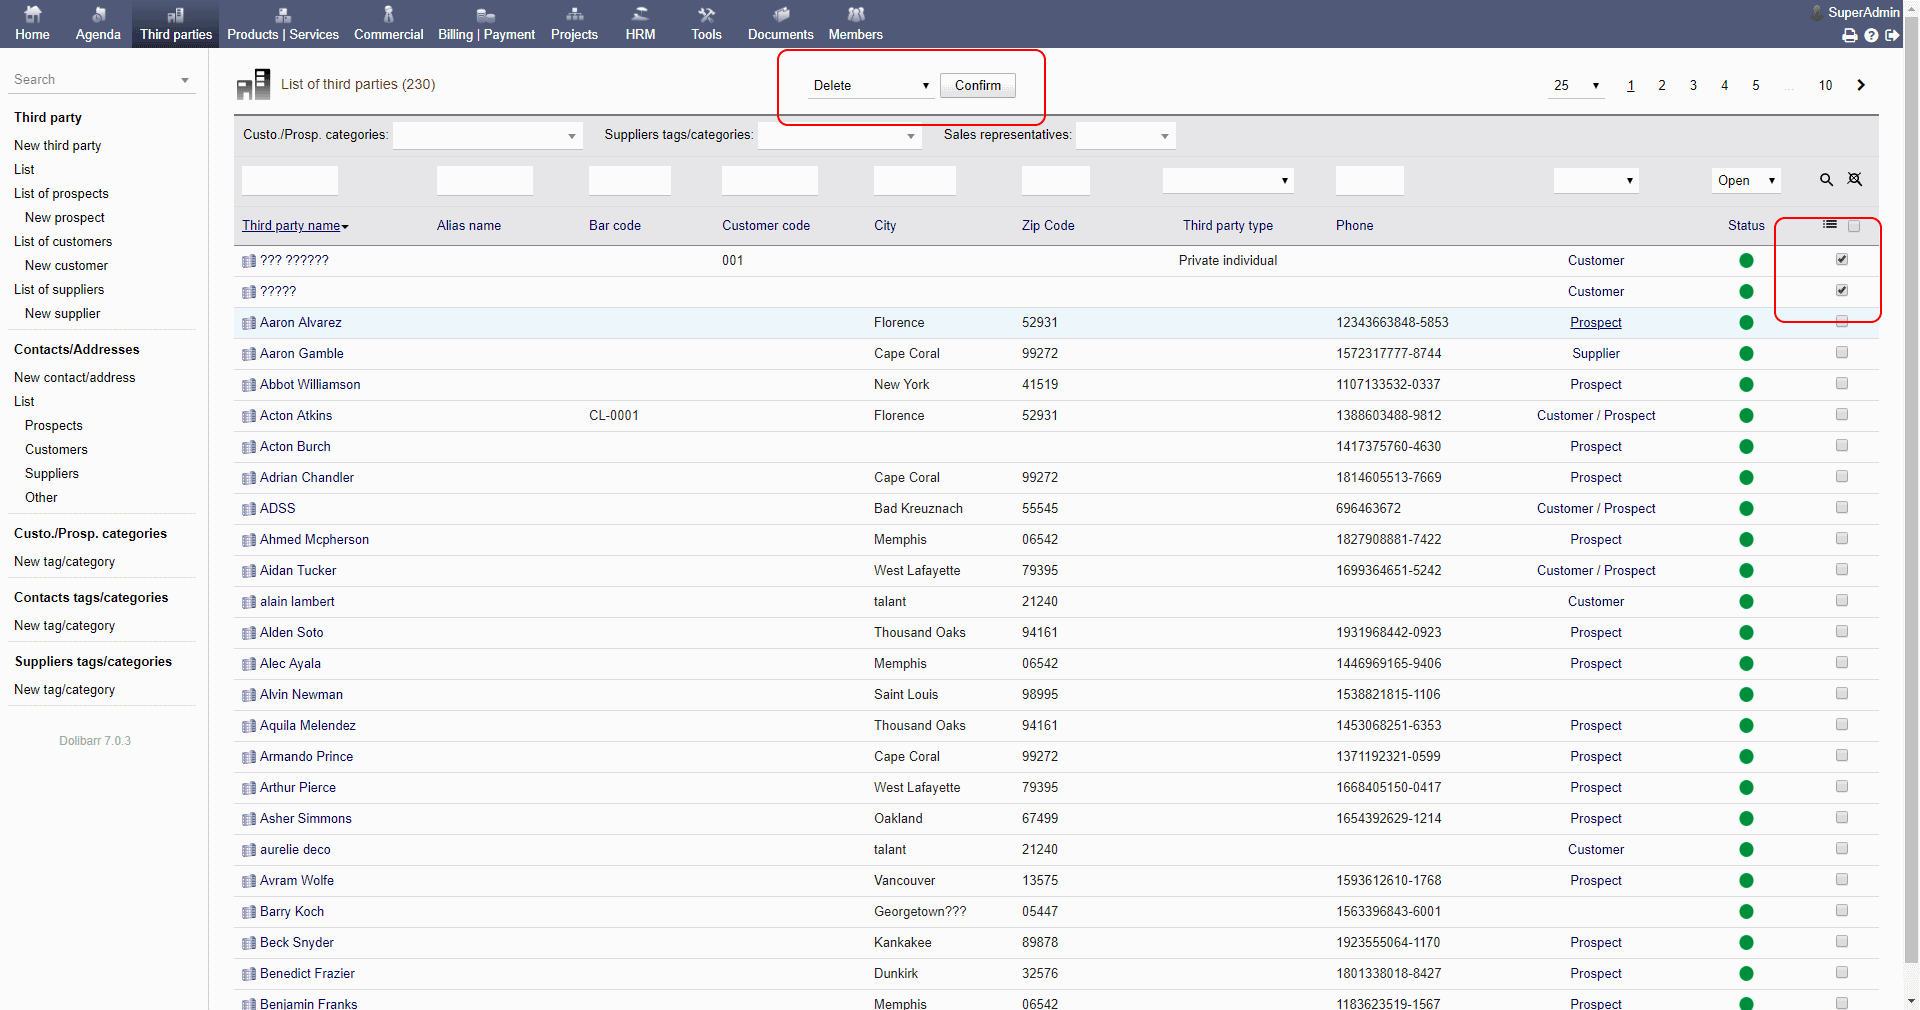
Task: Click the company icon beside Avram Wolfe
Action: 249,881
